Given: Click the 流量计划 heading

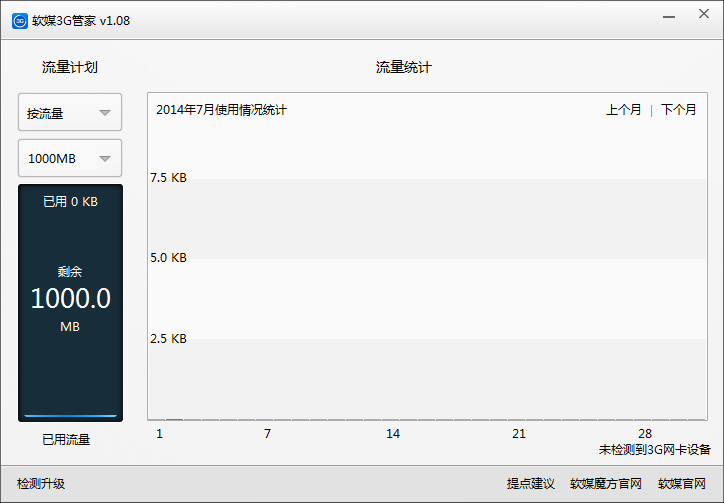Looking at the screenshot, I should [70, 67].
